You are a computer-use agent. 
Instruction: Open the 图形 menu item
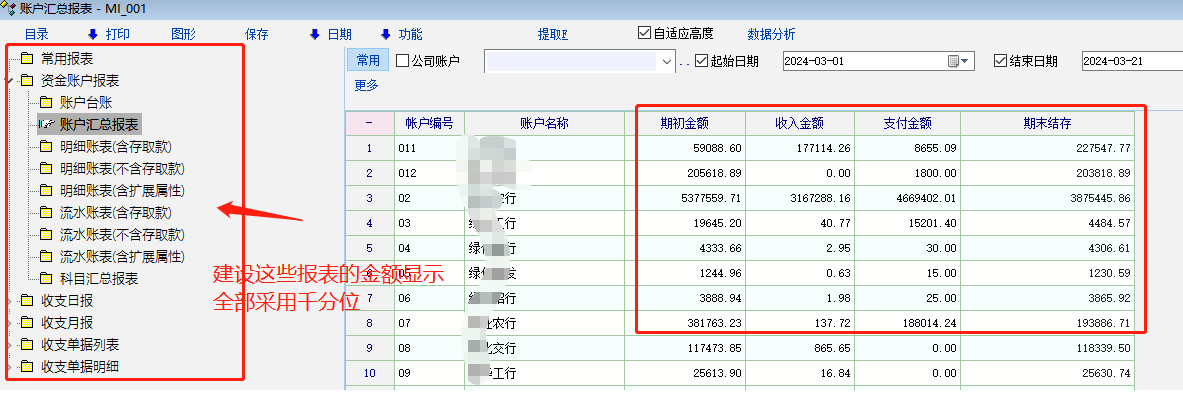(x=183, y=34)
